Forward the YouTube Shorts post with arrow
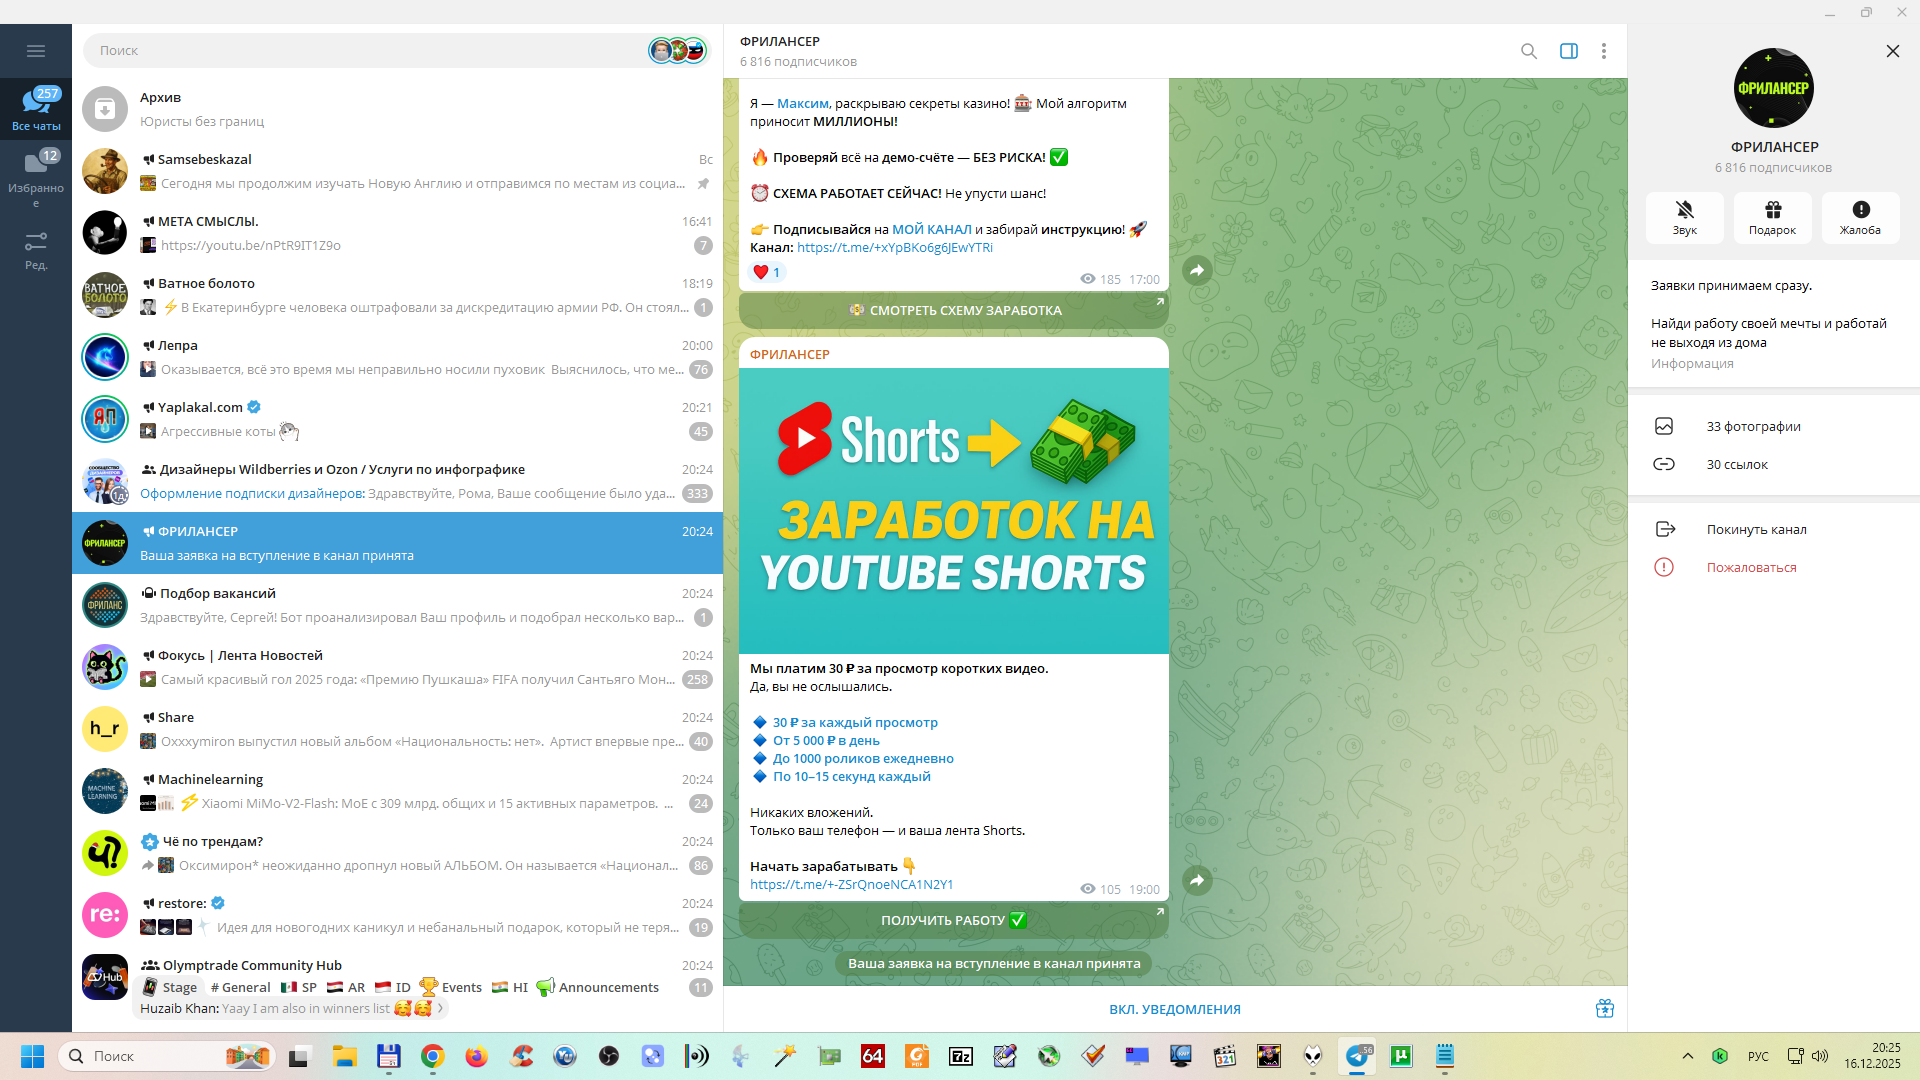 1196,880
